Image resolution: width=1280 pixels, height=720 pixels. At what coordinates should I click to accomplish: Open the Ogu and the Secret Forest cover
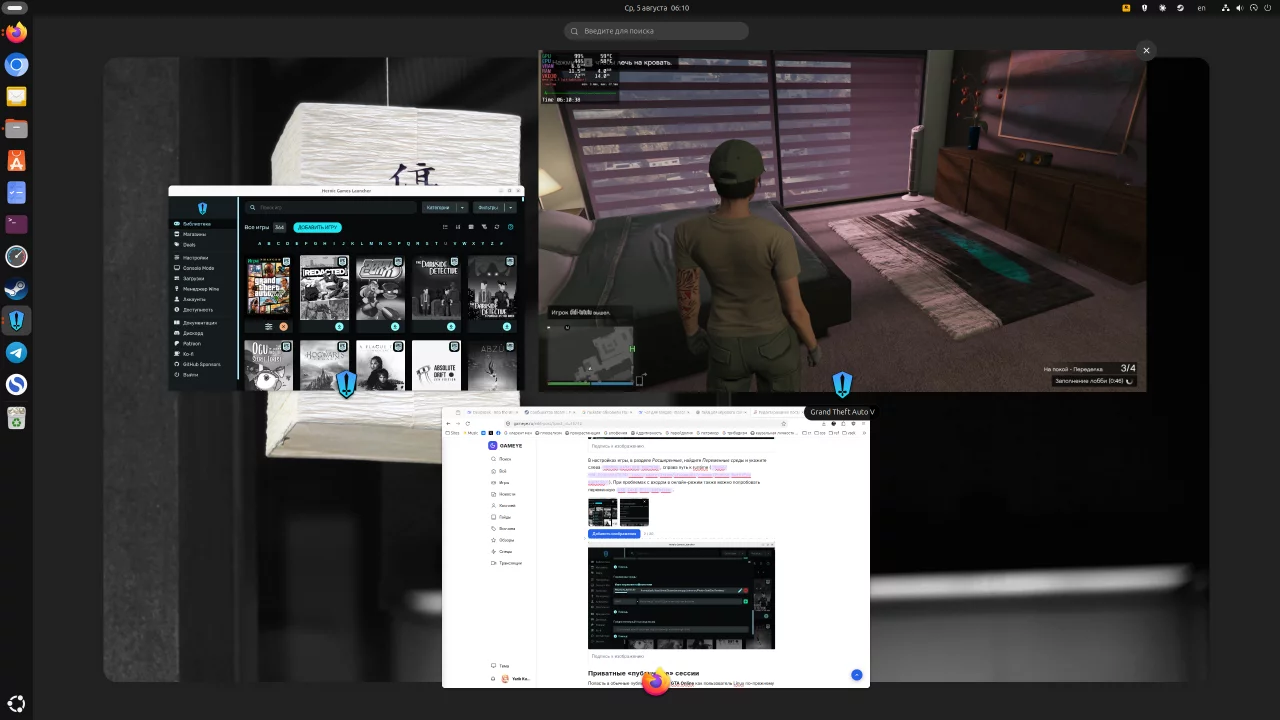[x=269, y=365]
